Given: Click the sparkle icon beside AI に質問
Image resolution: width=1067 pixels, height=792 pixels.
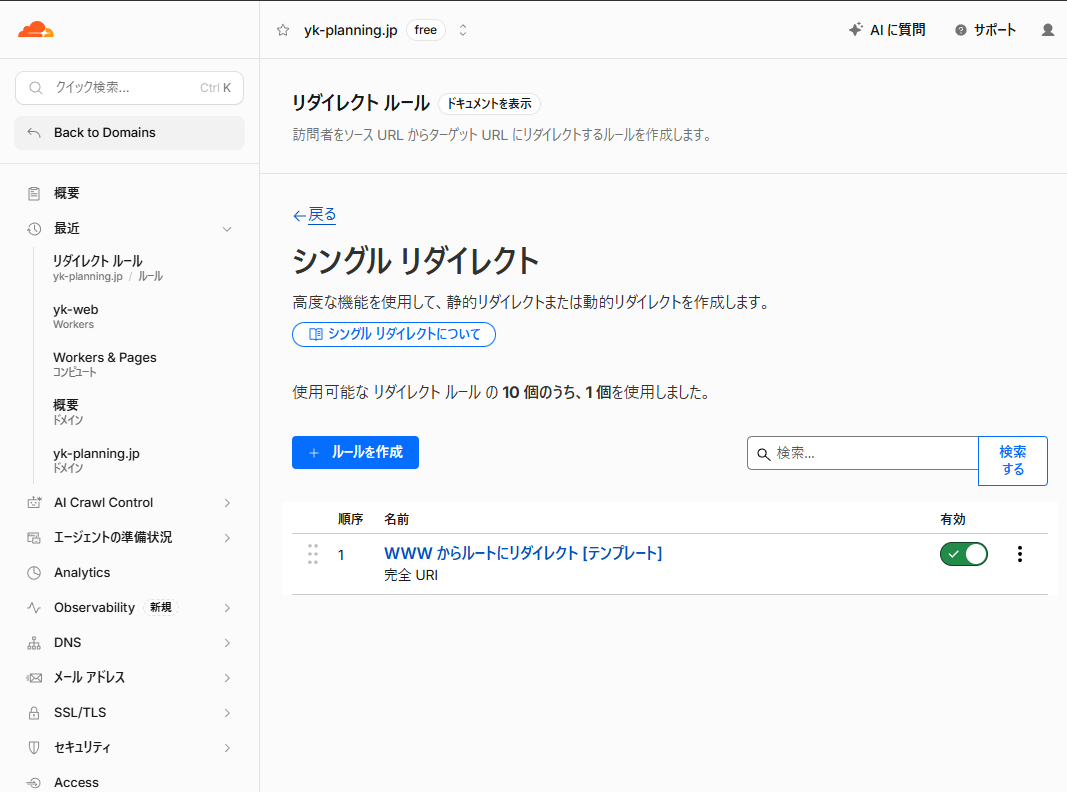Looking at the screenshot, I should (x=855, y=30).
